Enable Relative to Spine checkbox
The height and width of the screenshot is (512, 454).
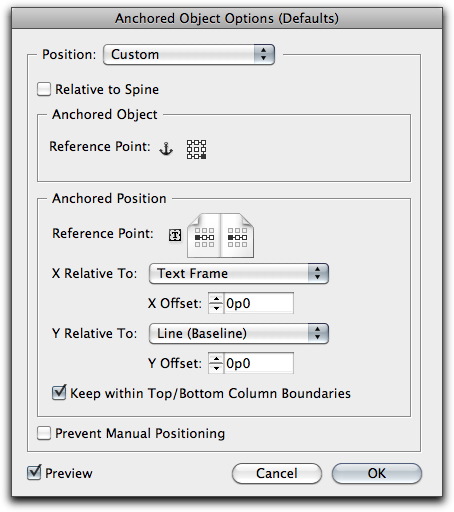pyautogui.click(x=44, y=89)
